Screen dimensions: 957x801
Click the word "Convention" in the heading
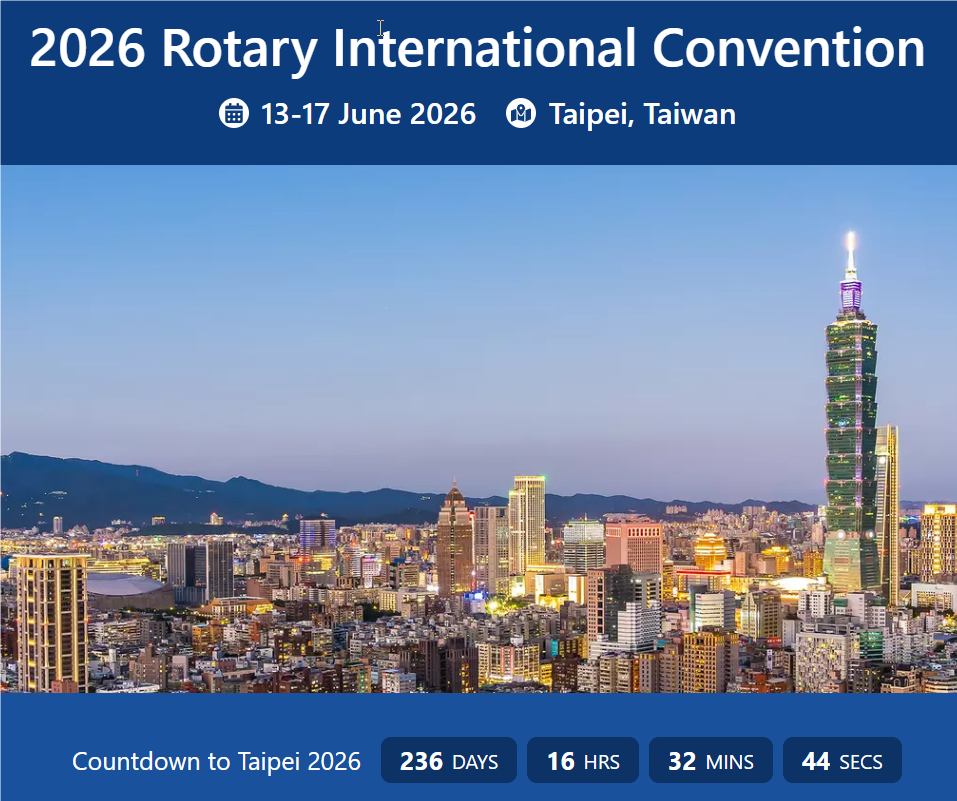coord(787,48)
